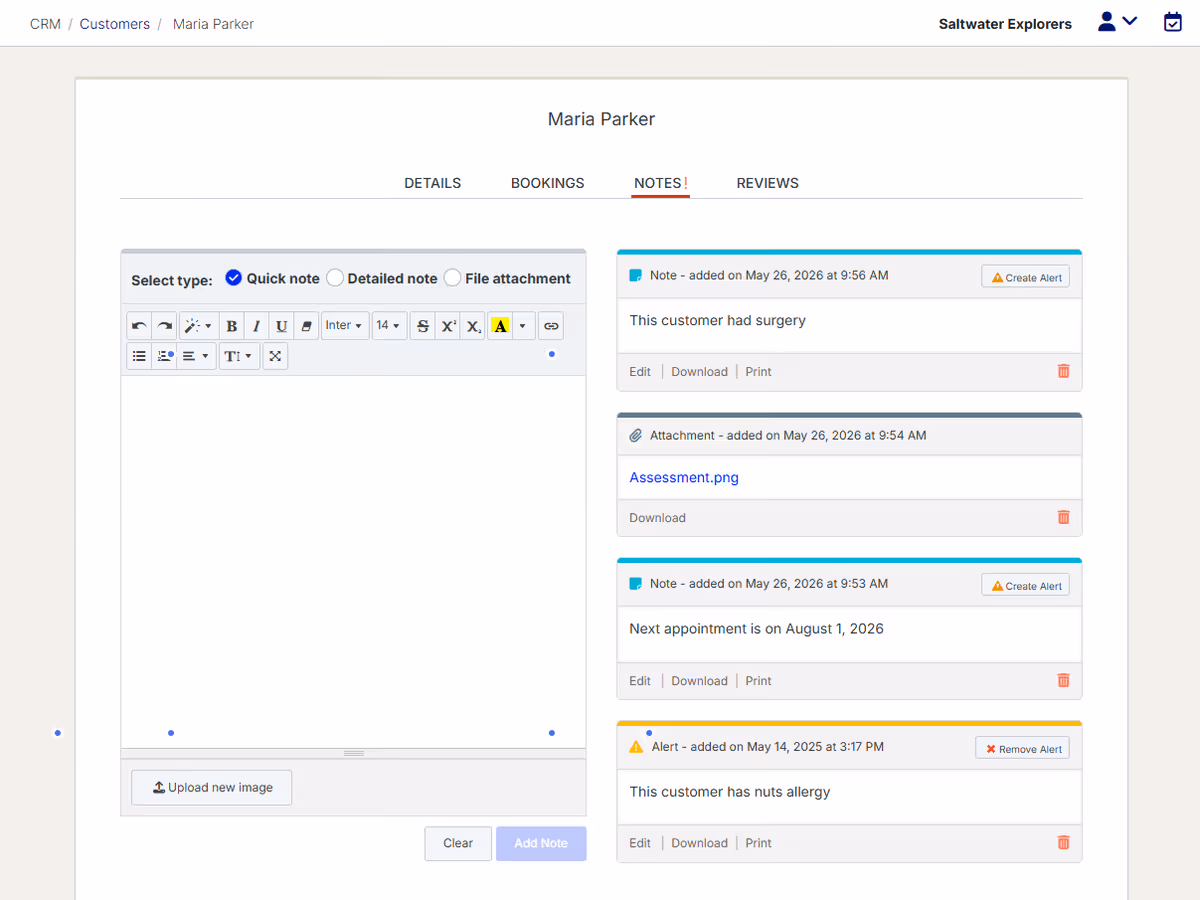This screenshot has height=900, width=1200.
Task: Apply italic formatting
Action: point(257,326)
